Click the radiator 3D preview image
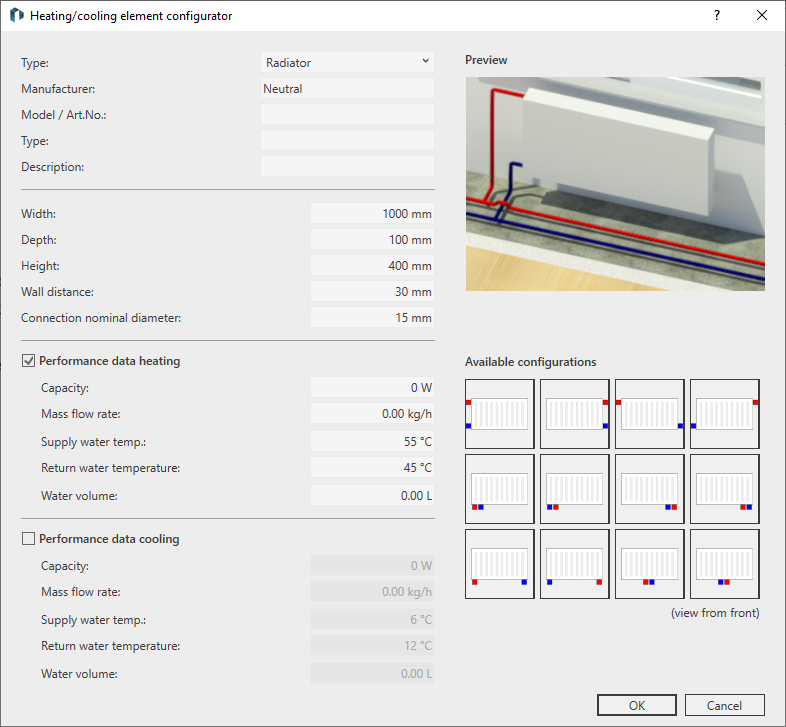Image resolution: width=786 pixels, height=727 pixels. pyautogui.click(x=615, y=184)
